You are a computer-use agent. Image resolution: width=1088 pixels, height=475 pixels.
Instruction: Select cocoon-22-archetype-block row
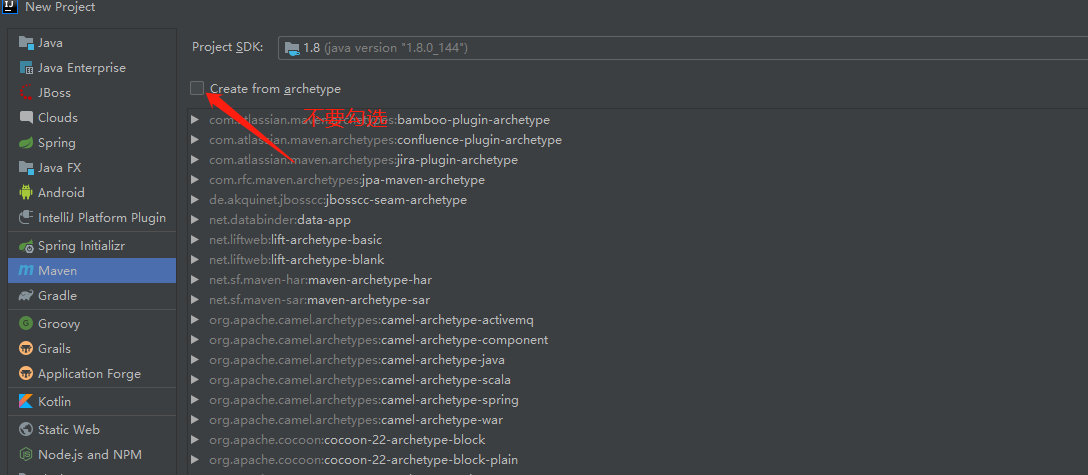coord(637,440)
